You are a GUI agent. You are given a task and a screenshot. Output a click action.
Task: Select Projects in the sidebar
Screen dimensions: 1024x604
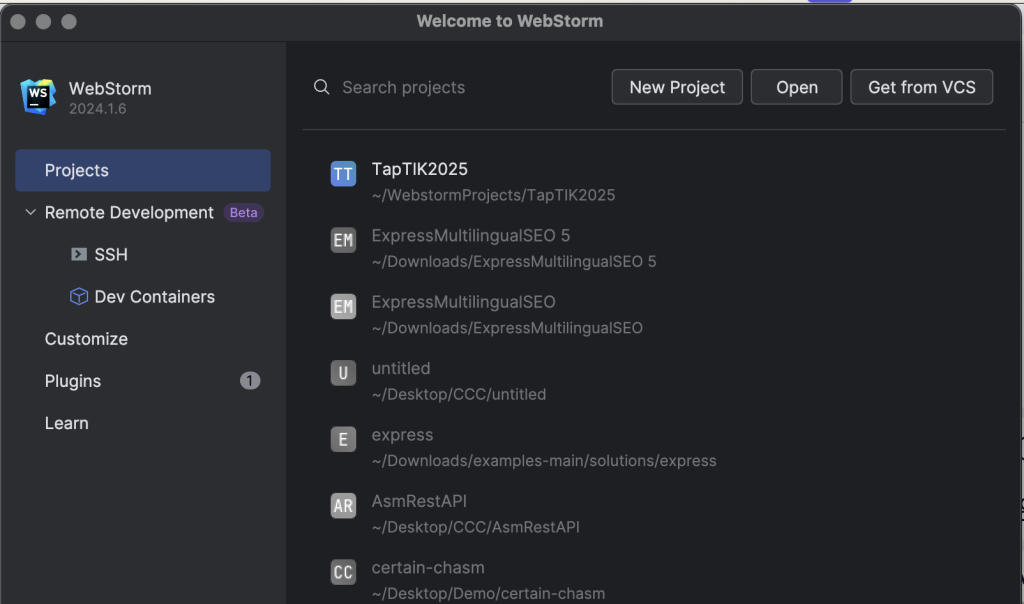(x=142, y=171)
